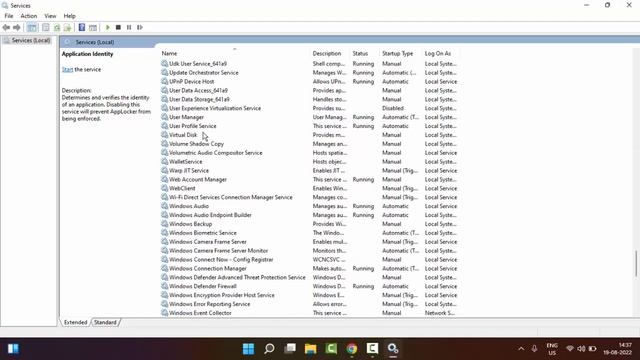
Task: Click the Network S... logon cell
Action: (440, 313)
